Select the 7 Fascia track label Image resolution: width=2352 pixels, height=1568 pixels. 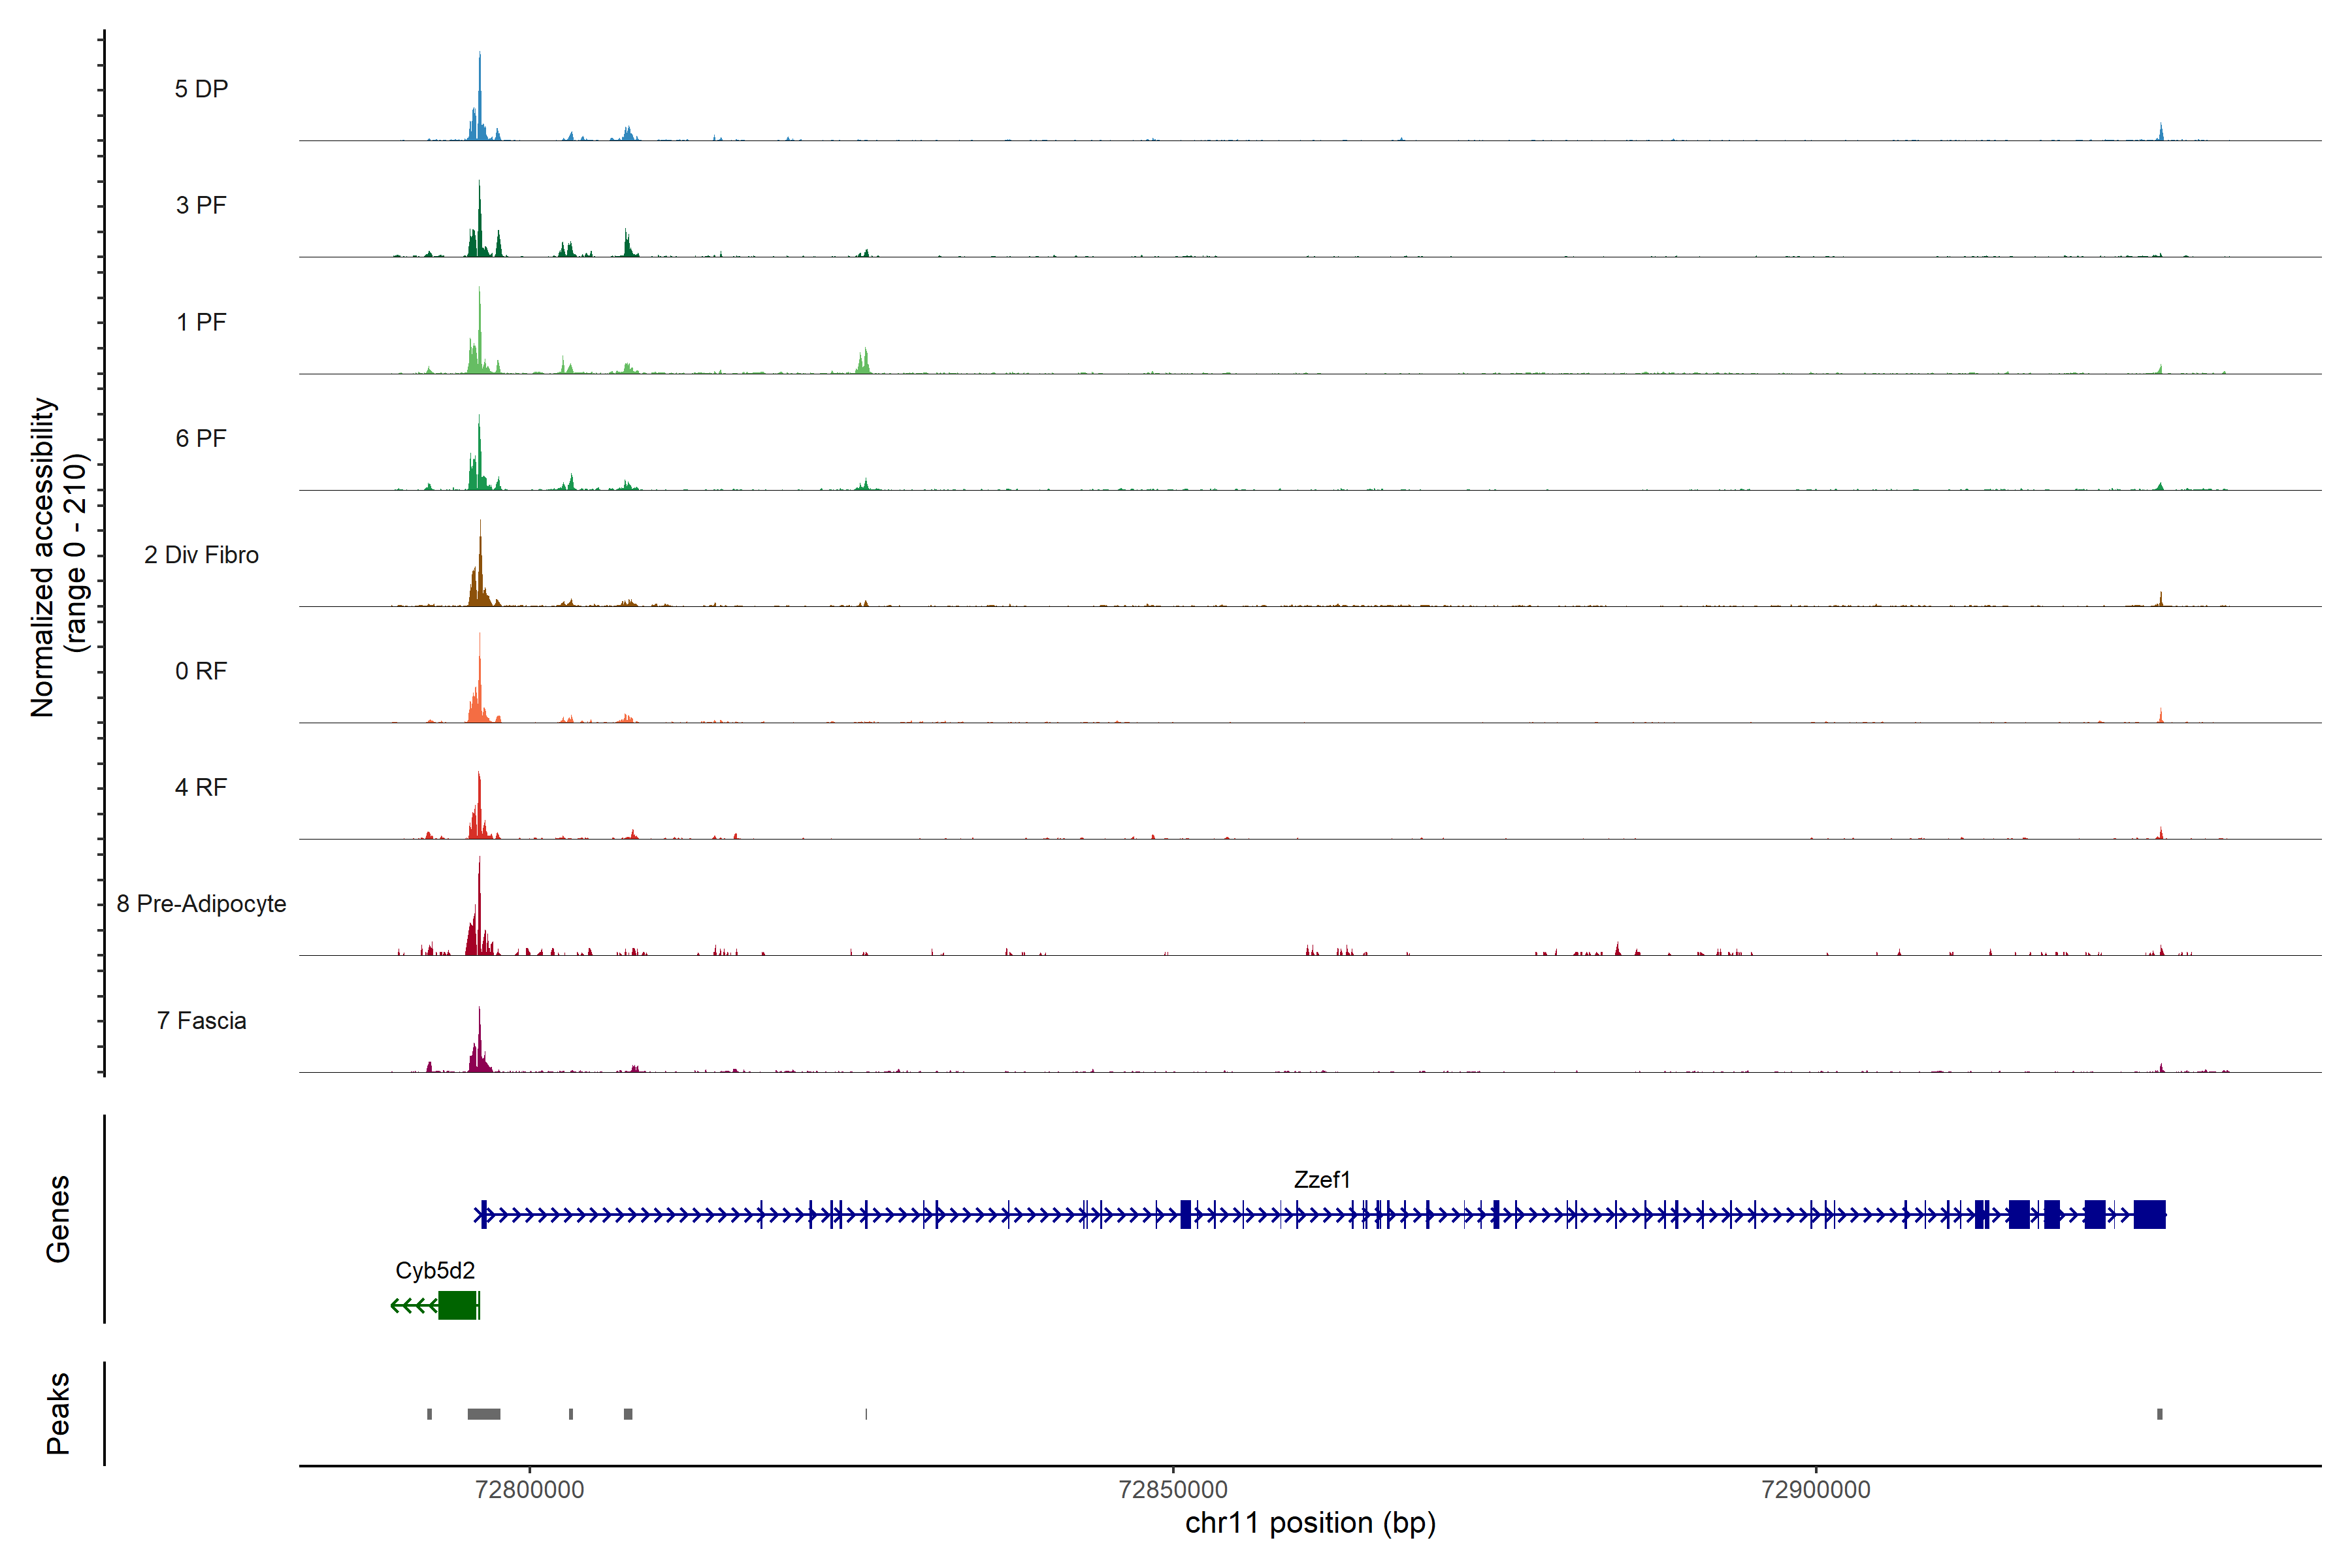click(x=201, y=1020)
